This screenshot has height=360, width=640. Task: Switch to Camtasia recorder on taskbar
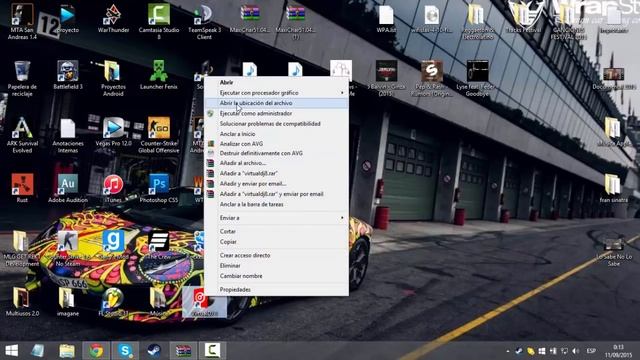point(212,351)
